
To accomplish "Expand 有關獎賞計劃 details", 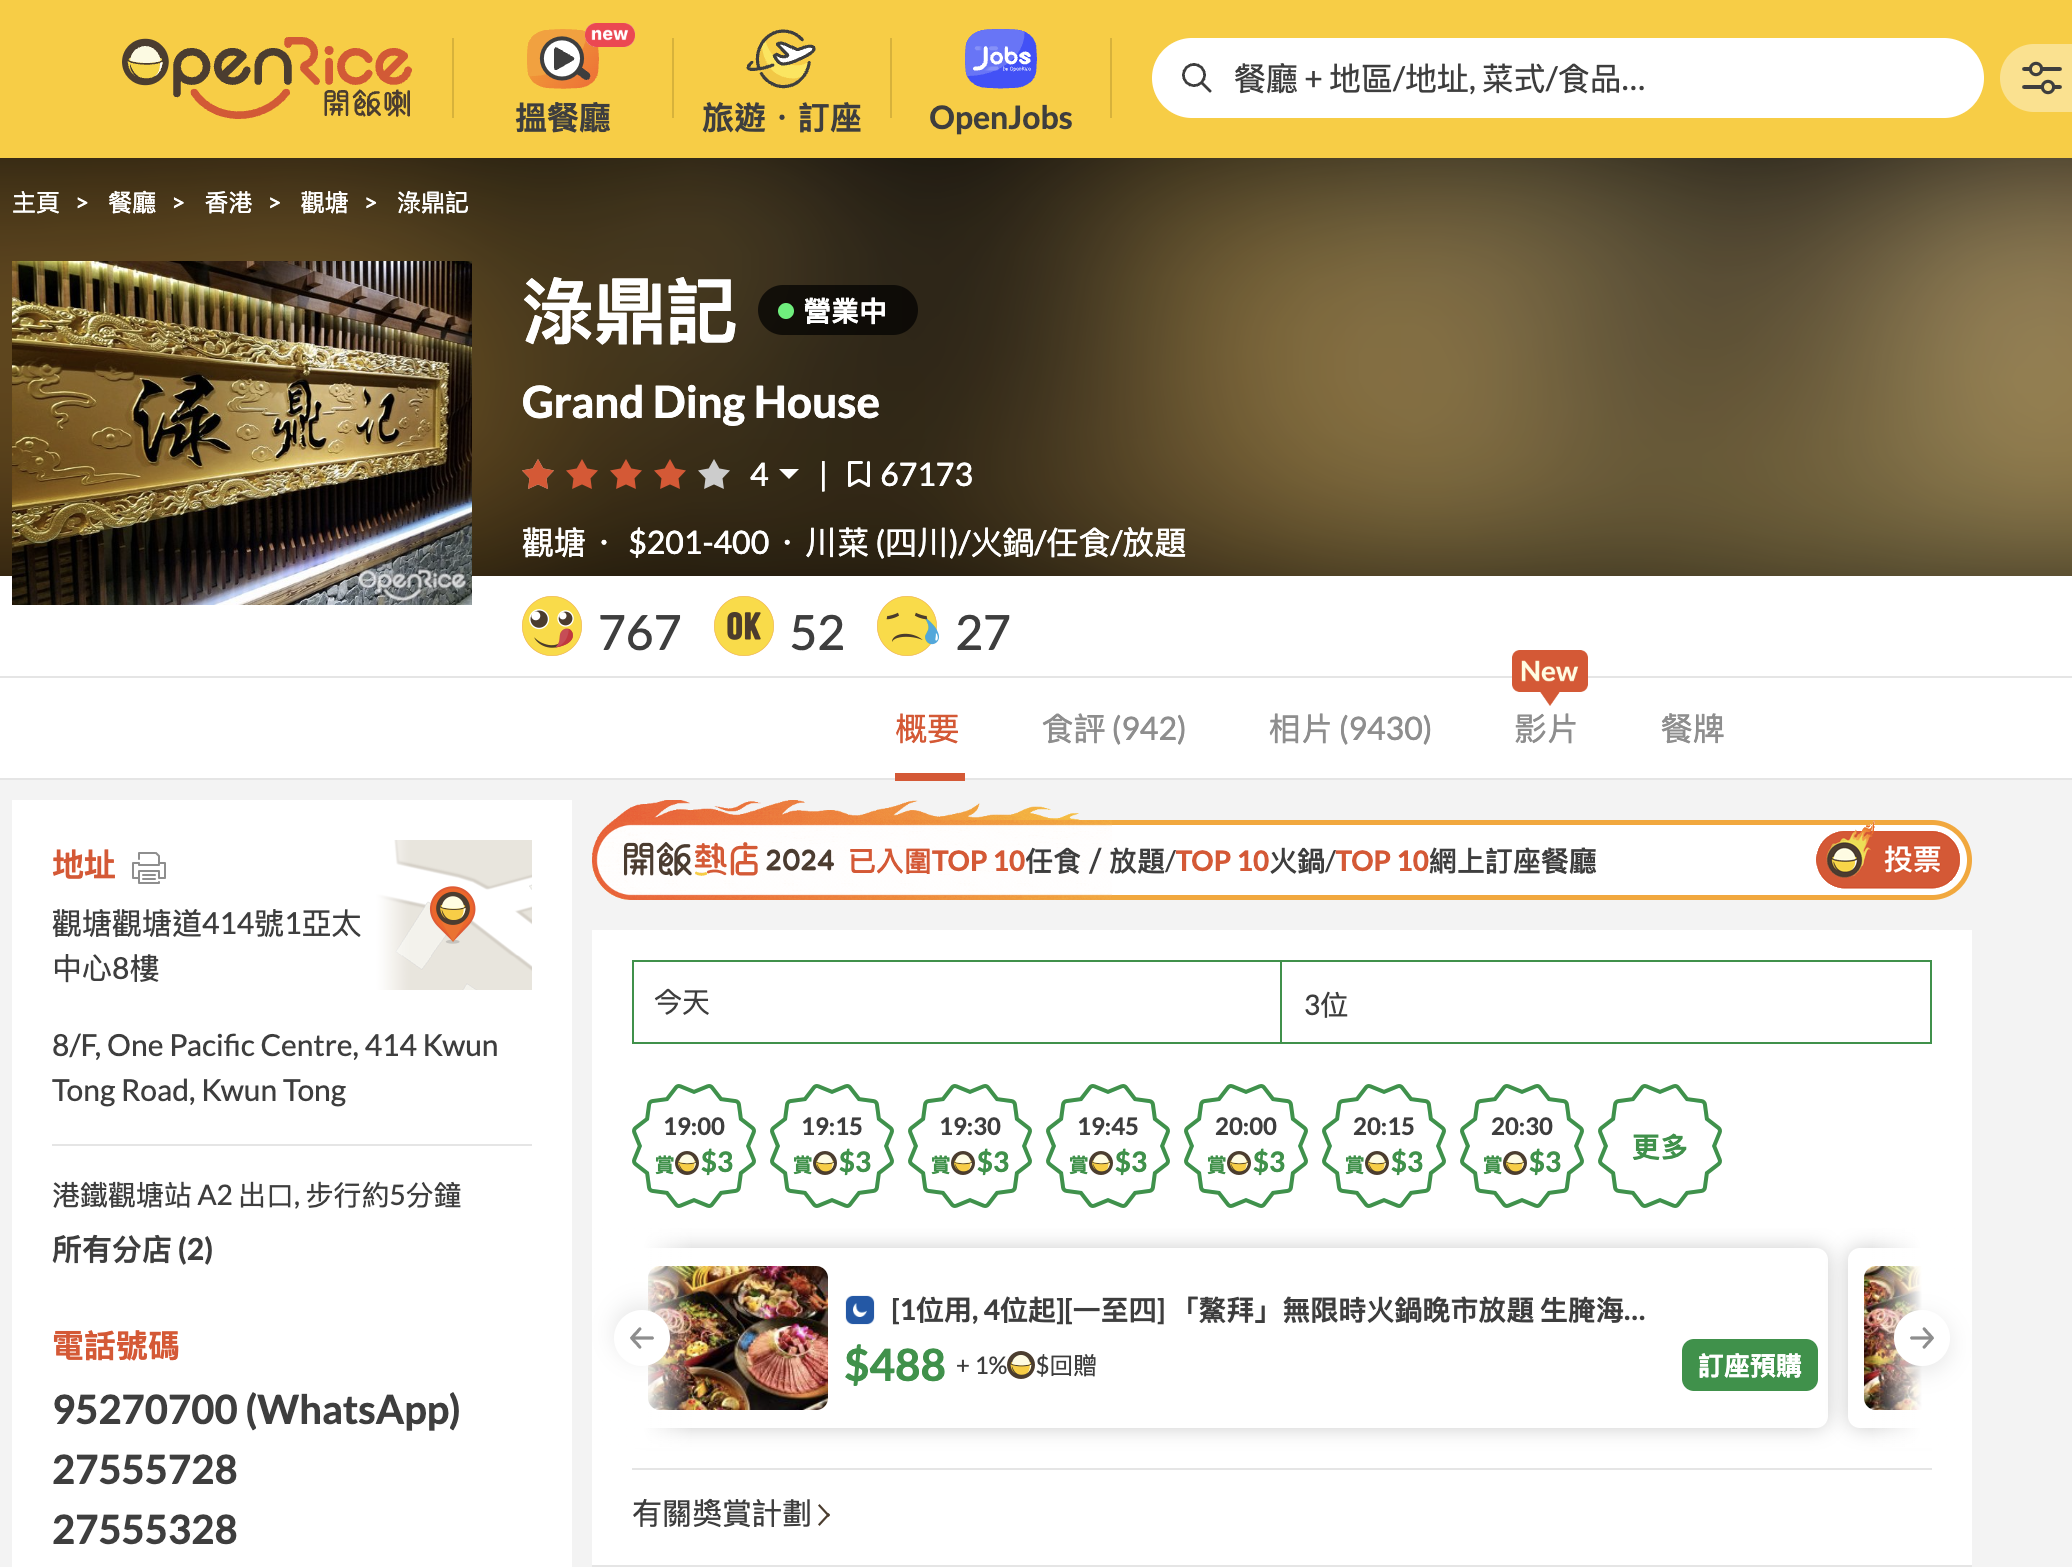I will pyautogui.click(x=731, y=1514).
